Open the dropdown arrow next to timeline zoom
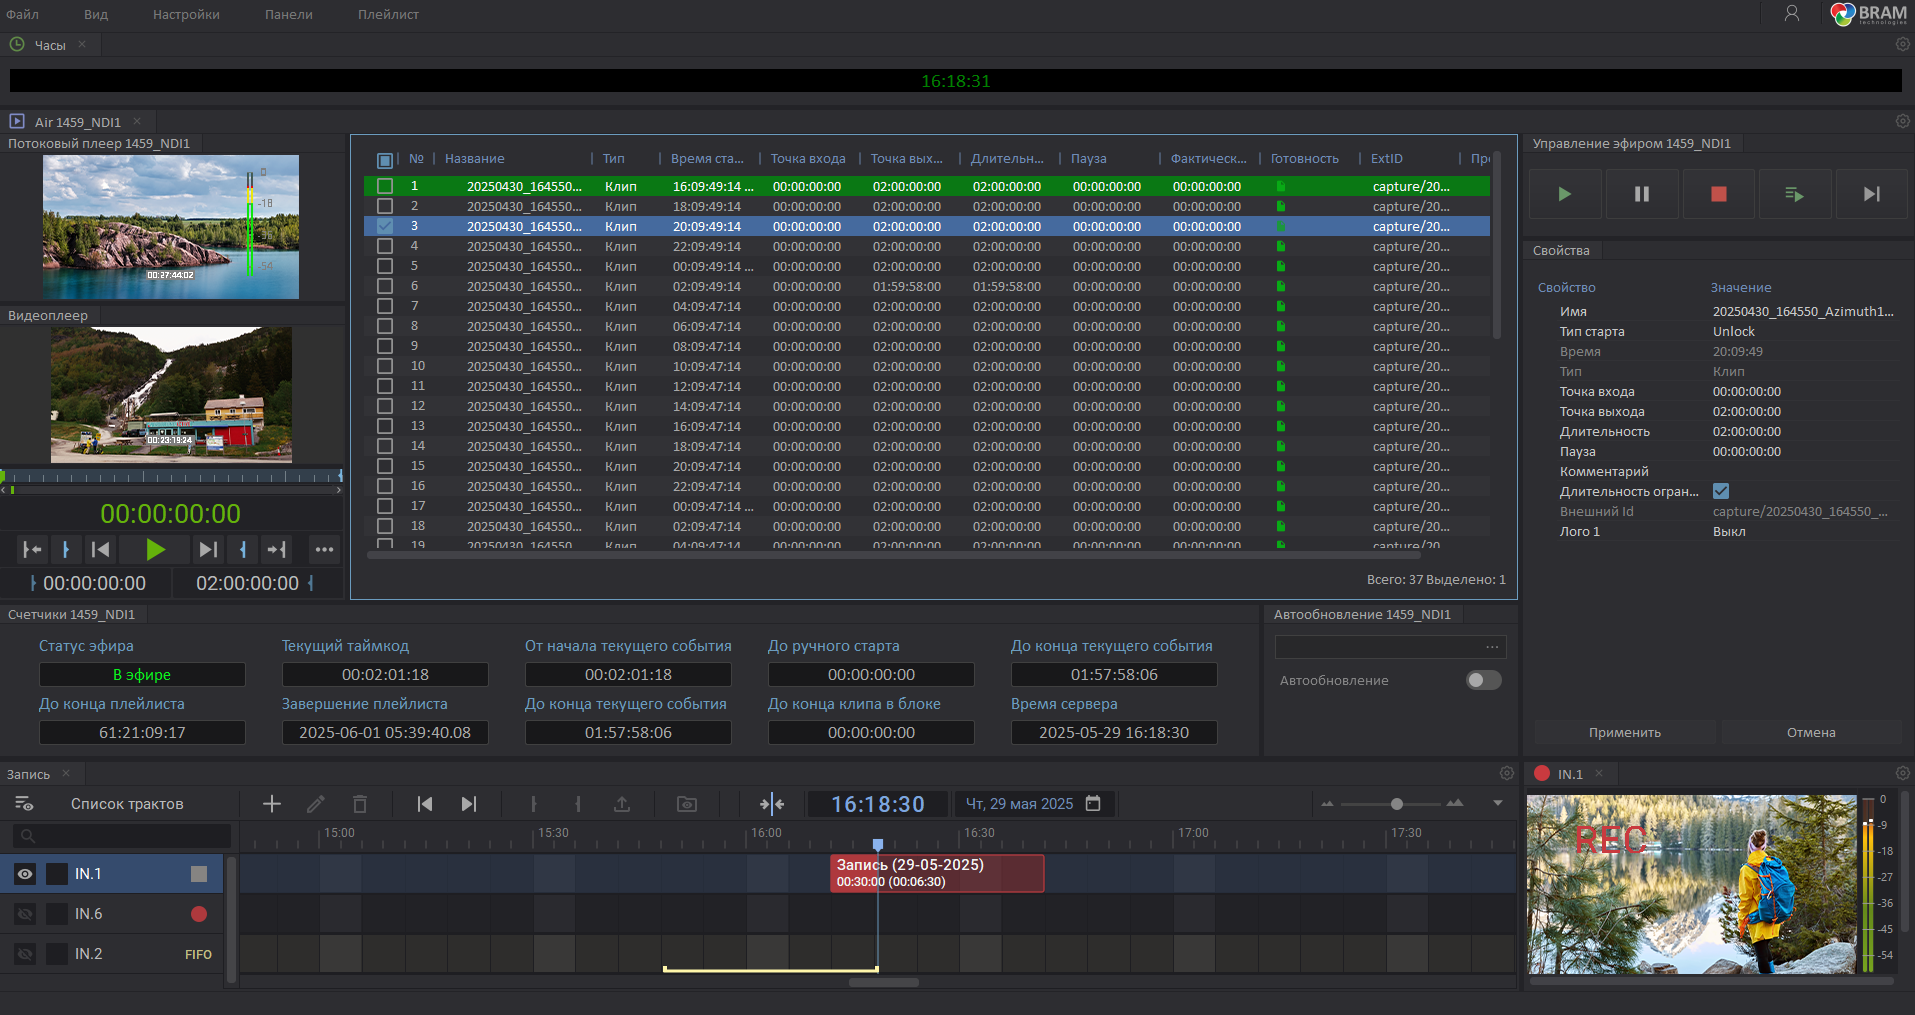1915x1015 pixels. (1498, 804)
